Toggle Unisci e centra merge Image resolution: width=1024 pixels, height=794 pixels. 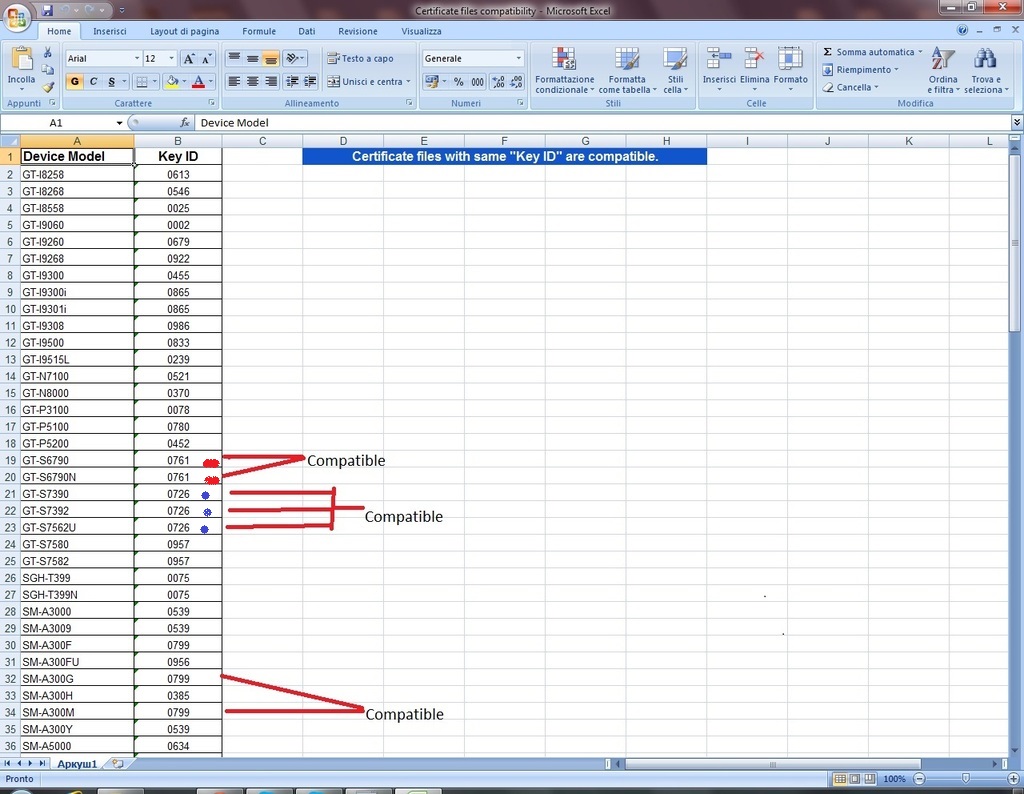tap(369, 82)
